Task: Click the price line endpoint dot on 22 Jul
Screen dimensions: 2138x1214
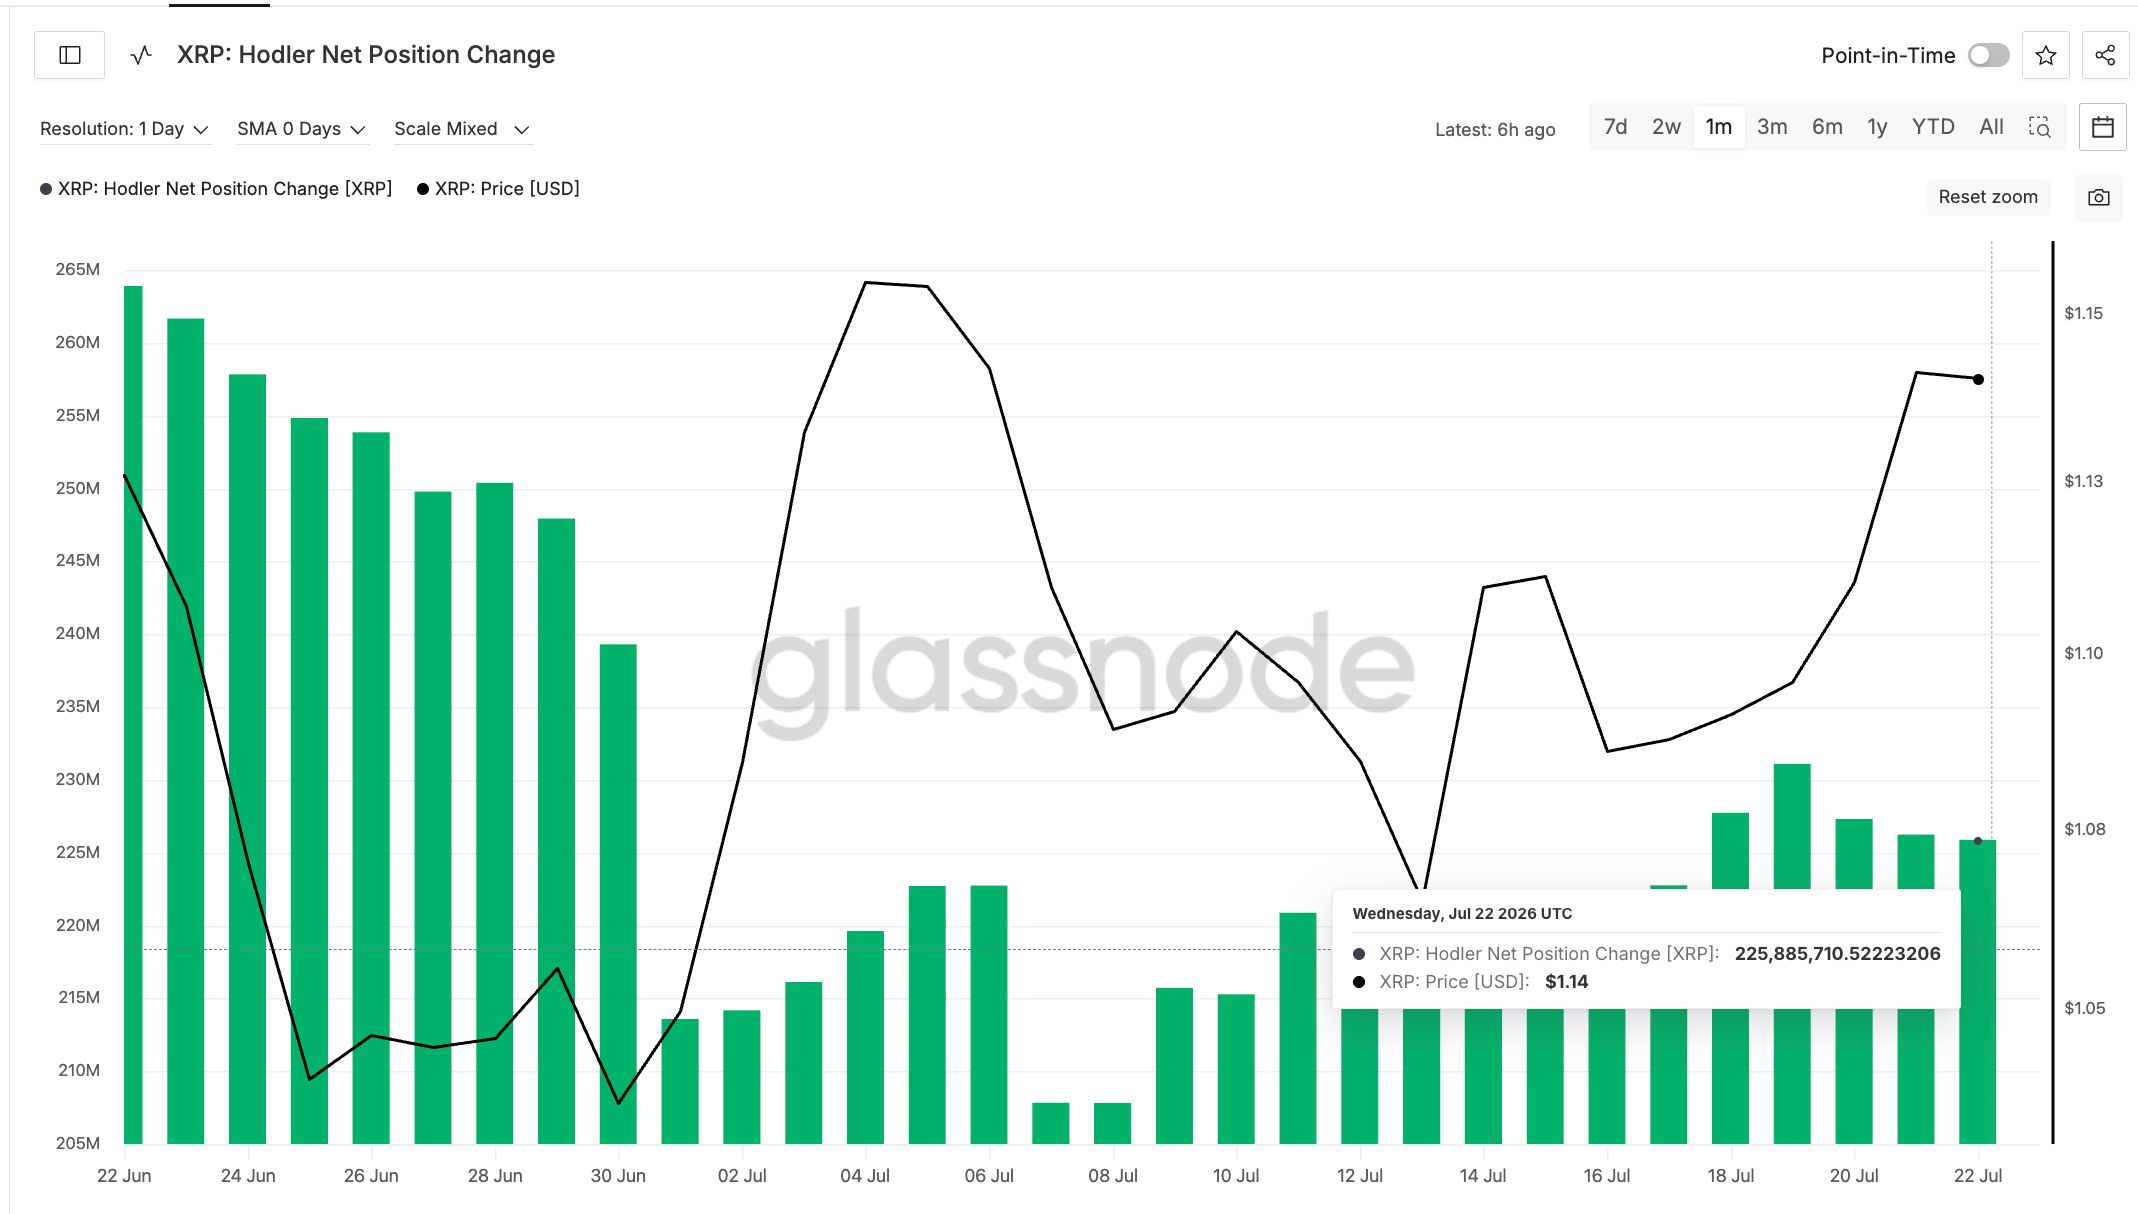Action: (1978, 379)
